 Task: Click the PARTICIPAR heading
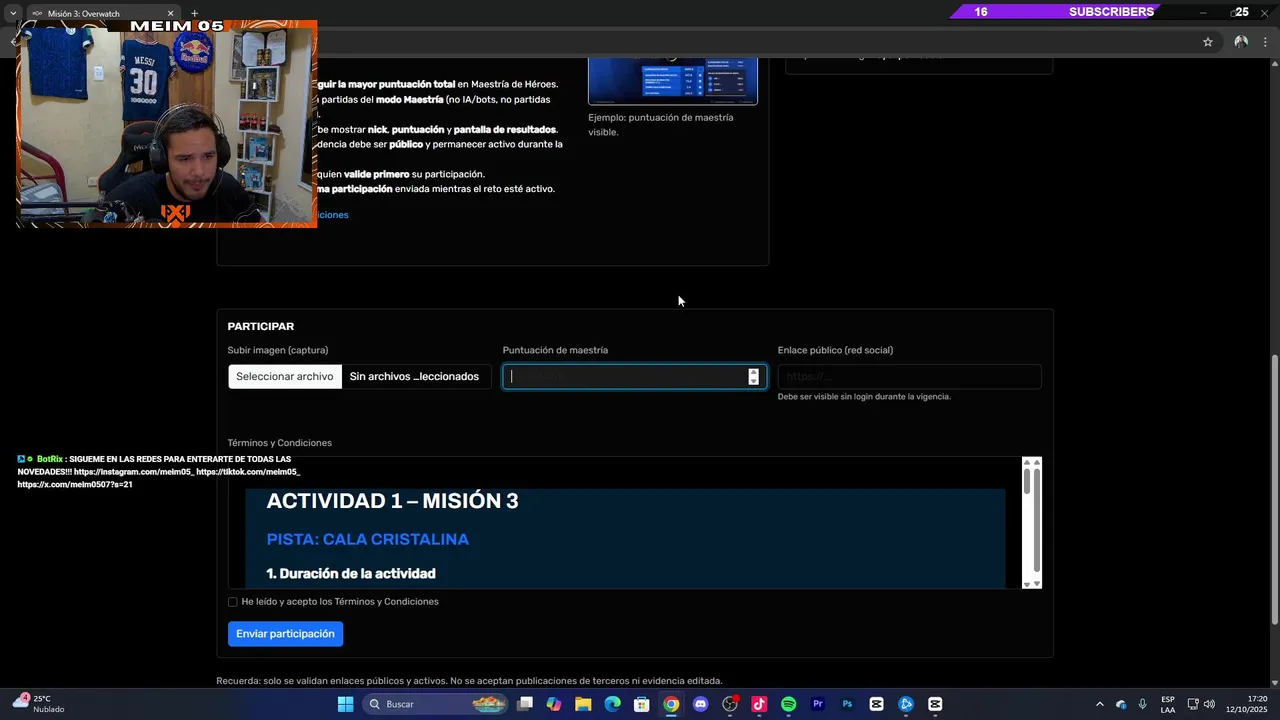[261, 326]
